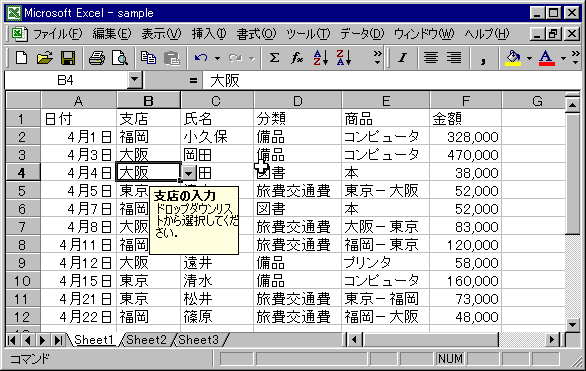Click the 4月15日 date cell

(78, 281)
